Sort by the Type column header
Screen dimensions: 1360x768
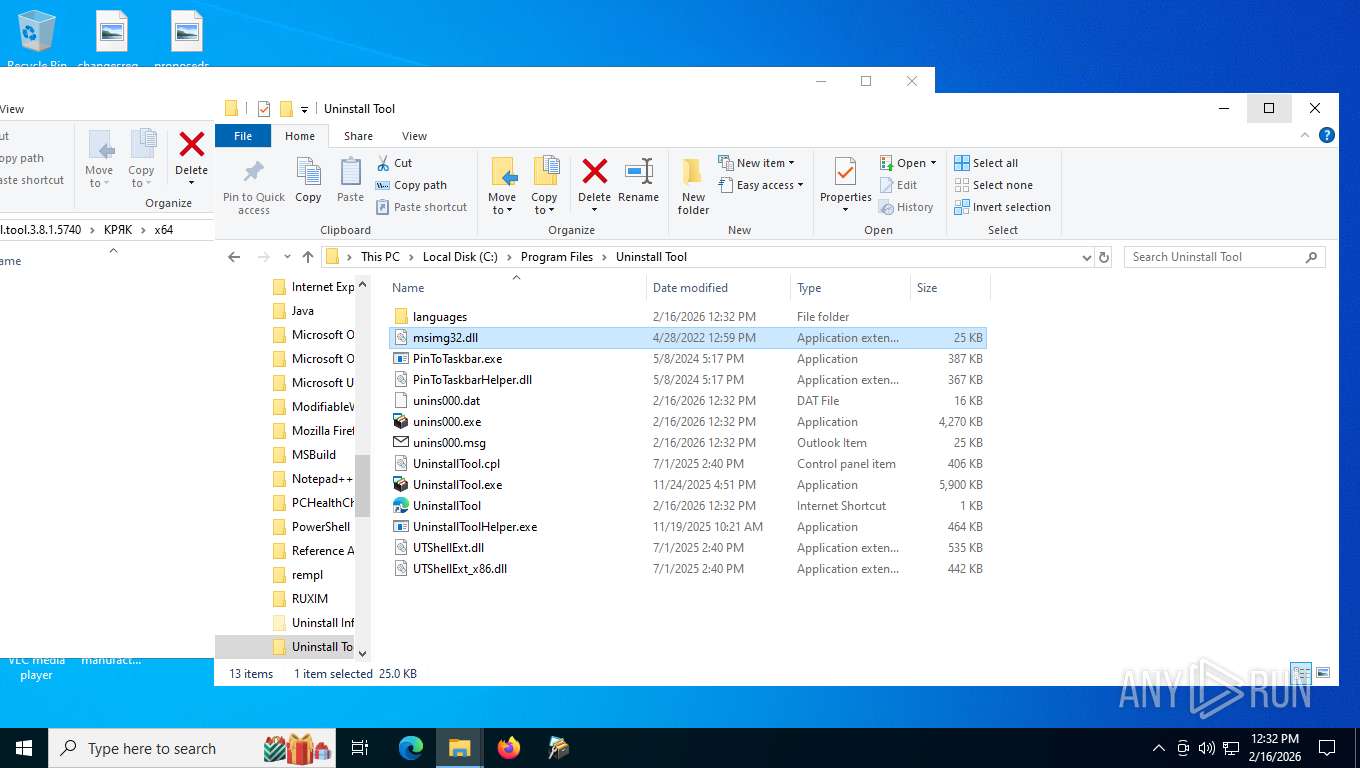click(850, 288)
